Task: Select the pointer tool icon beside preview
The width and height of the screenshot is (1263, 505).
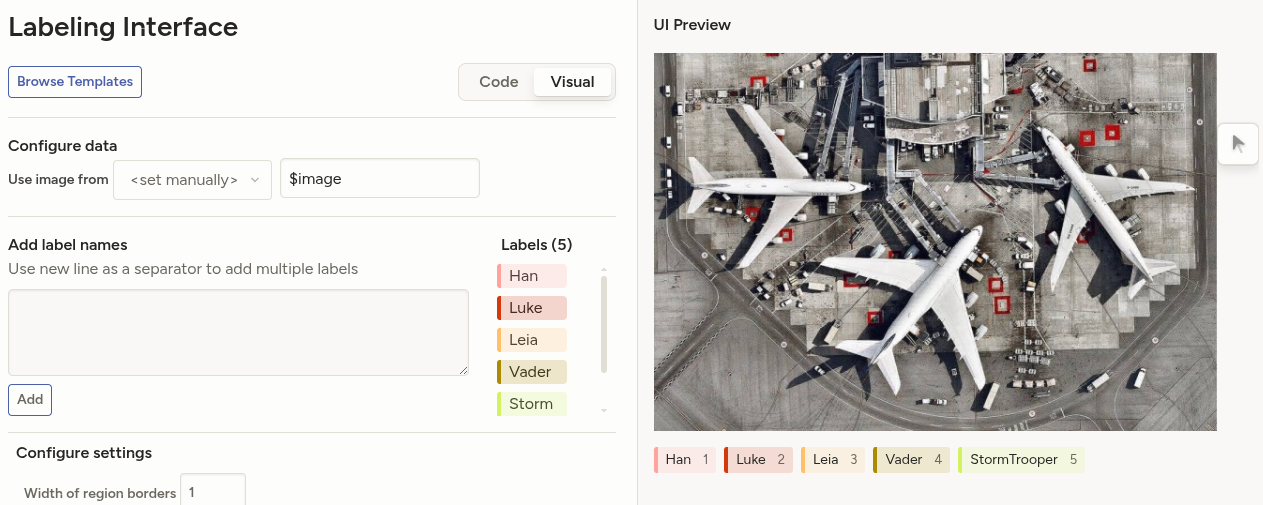Action: click(1238, 143)
